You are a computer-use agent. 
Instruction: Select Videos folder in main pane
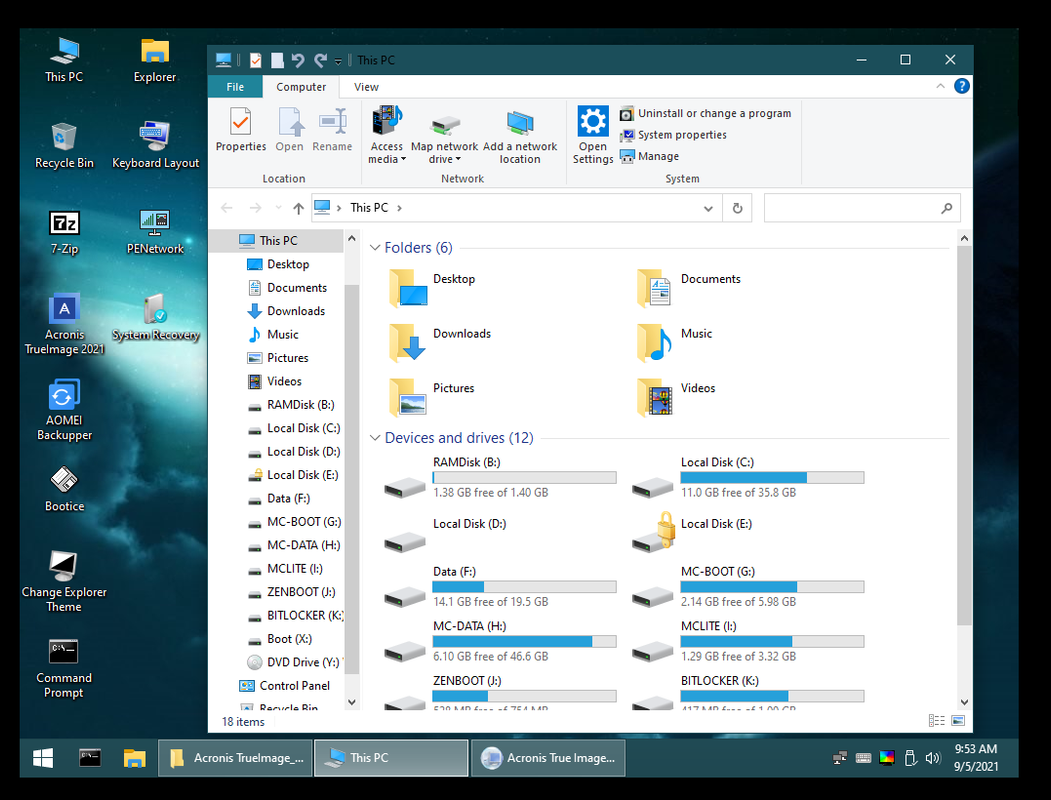[x=676, y=396]
